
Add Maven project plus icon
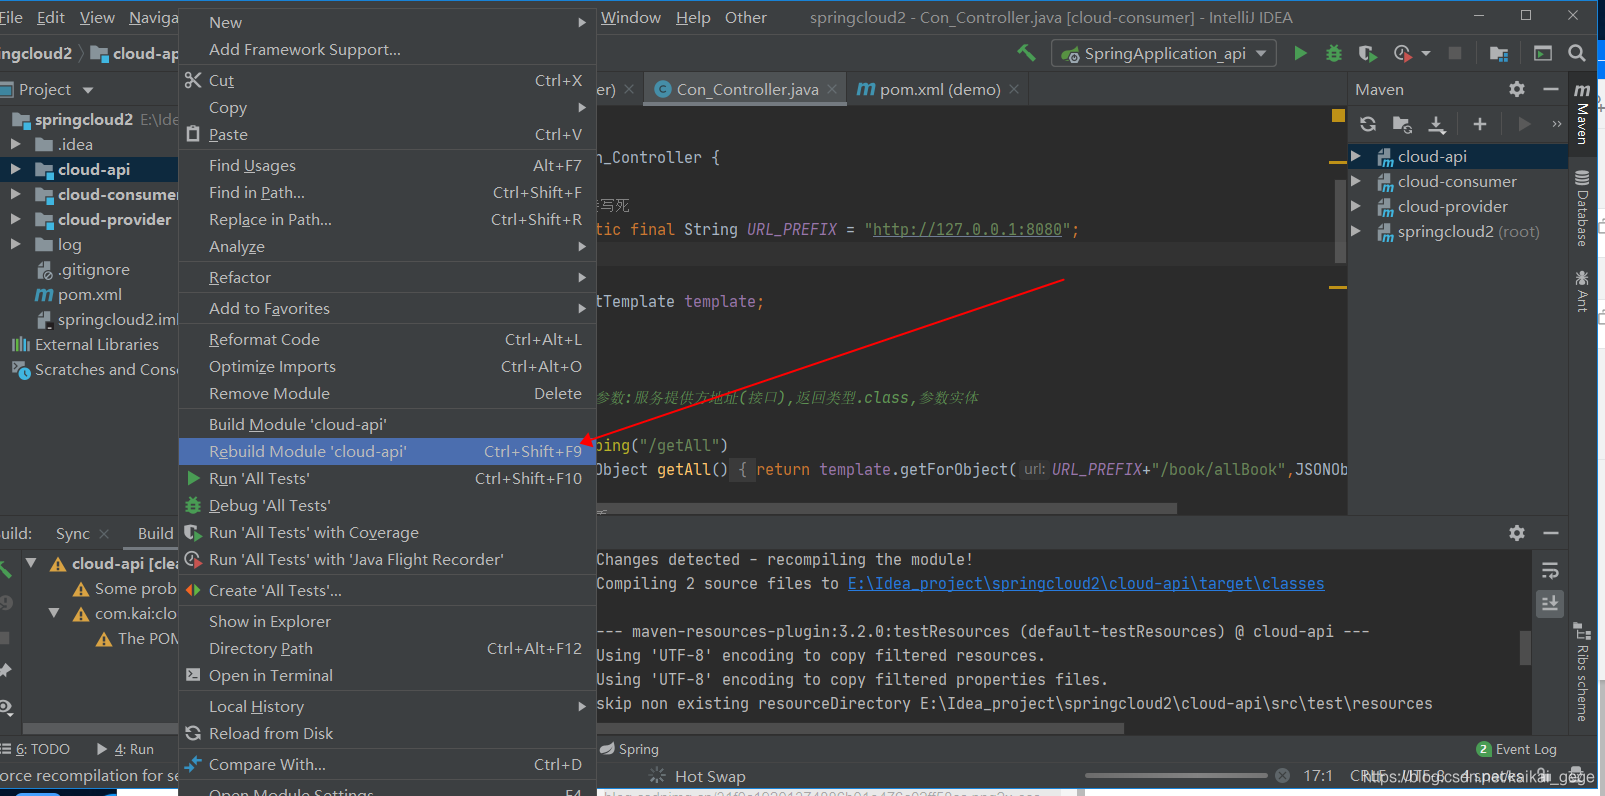(1480, 124)
